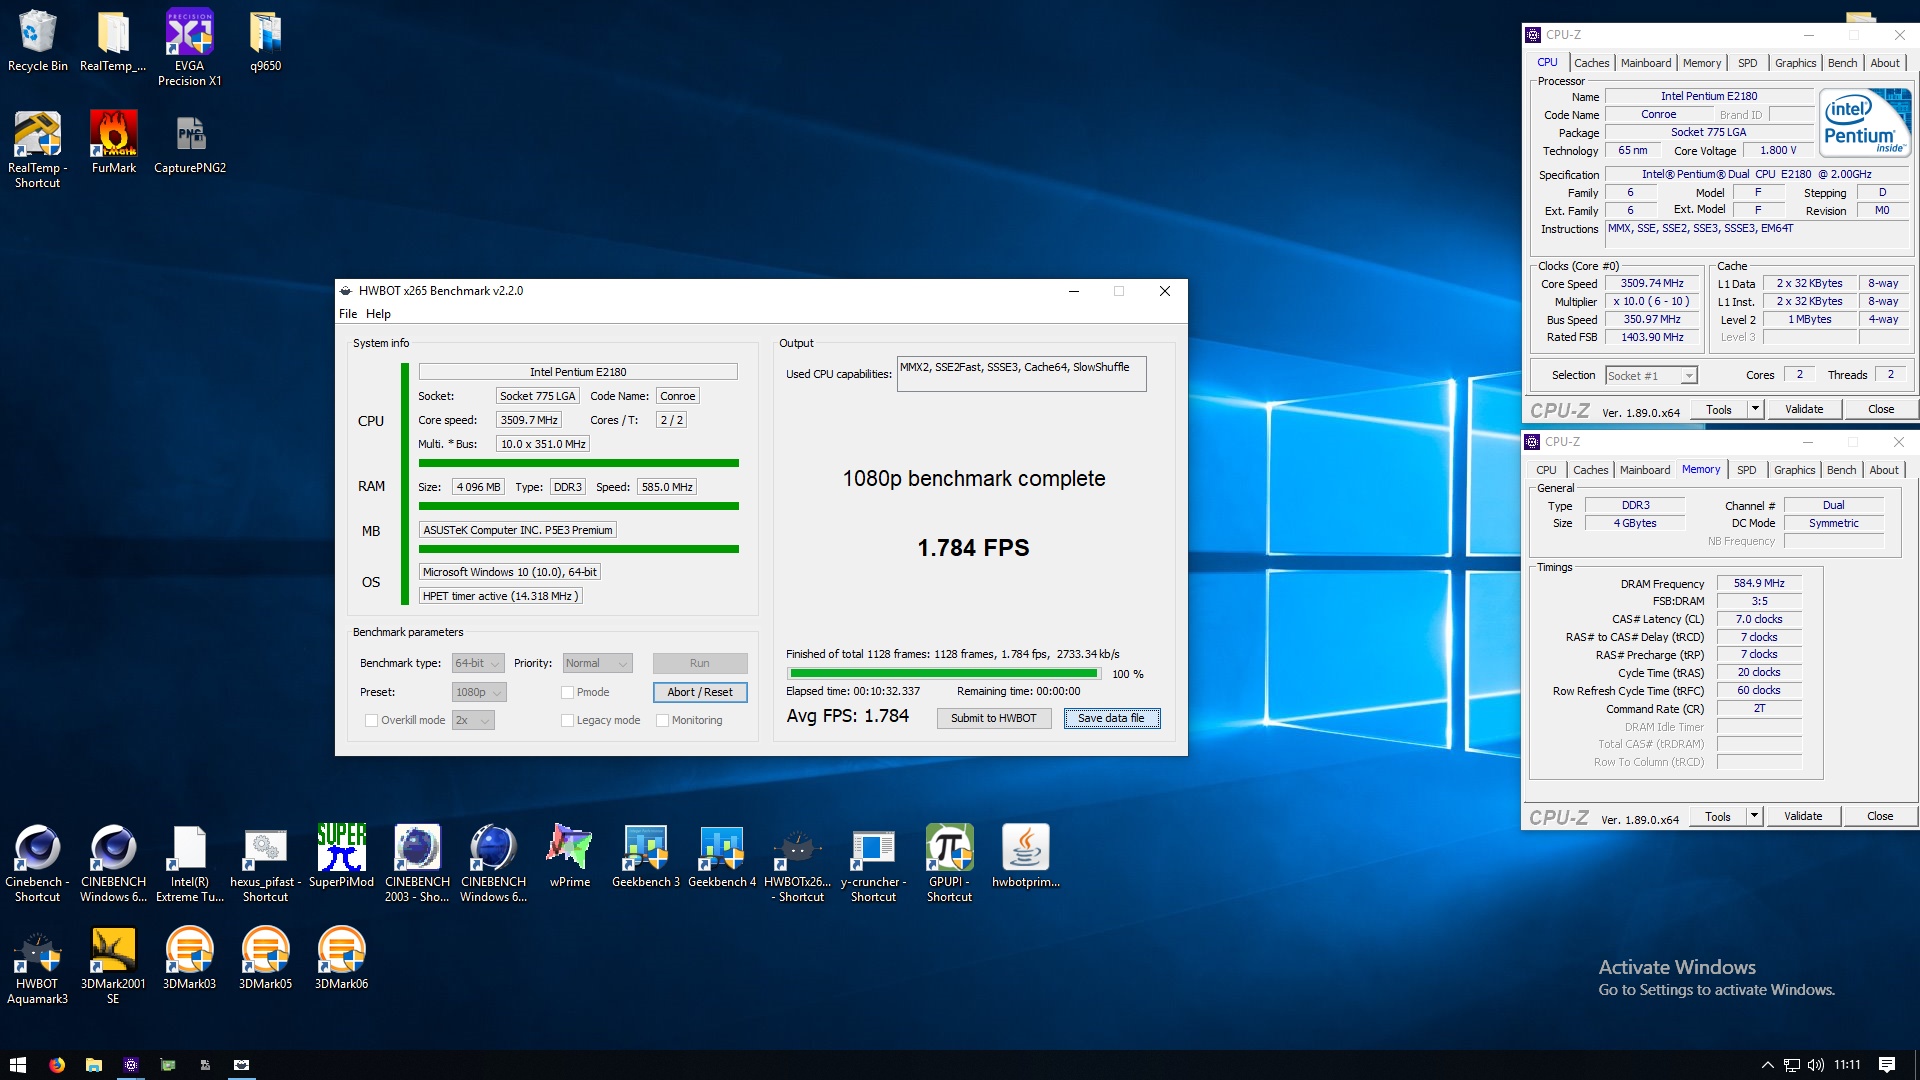Launch 3DMark03 desktop icon
Screen dimensions: 1920x1080
(x=189, y=958)
